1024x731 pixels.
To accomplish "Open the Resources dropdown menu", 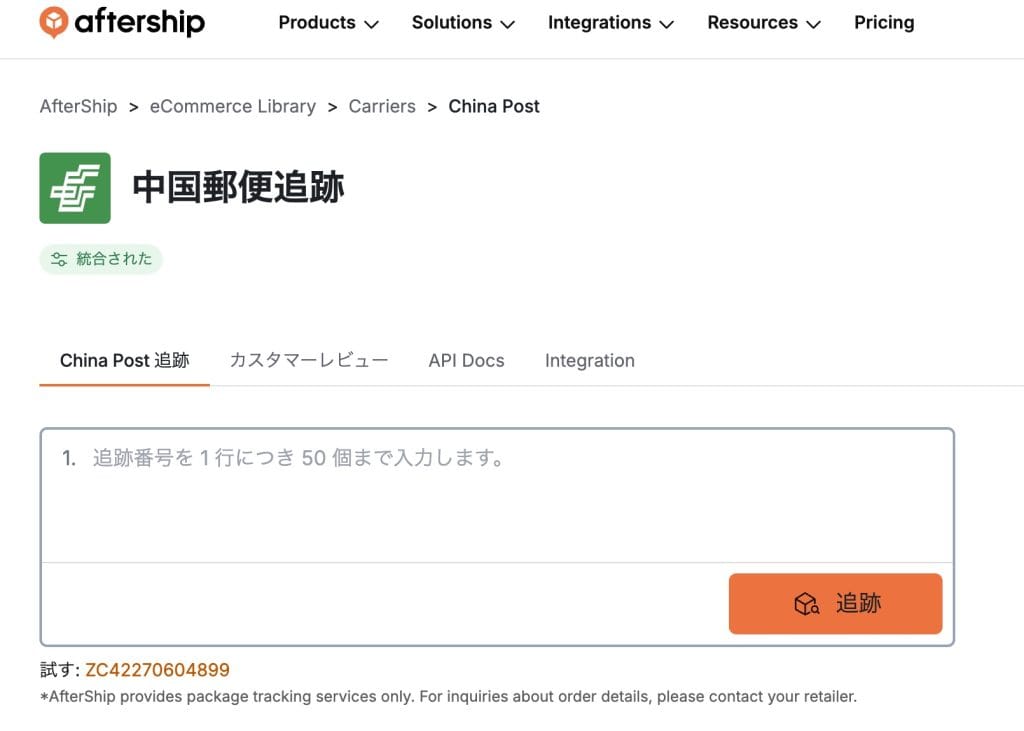I will point(763,23).
